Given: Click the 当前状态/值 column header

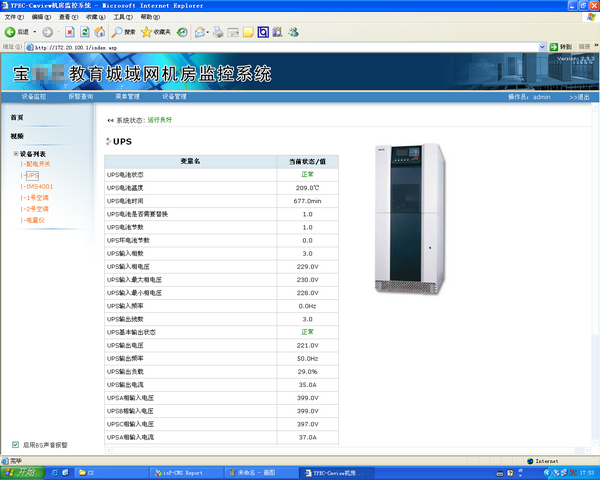Looking at the screenshot, I should (x=307, y=162).
